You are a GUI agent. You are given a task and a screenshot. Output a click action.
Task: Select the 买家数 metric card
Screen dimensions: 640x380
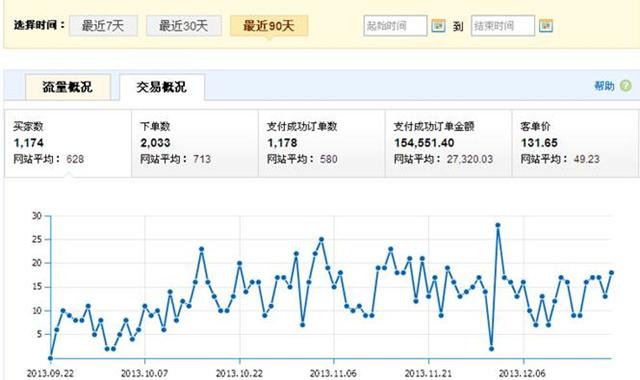68,143
